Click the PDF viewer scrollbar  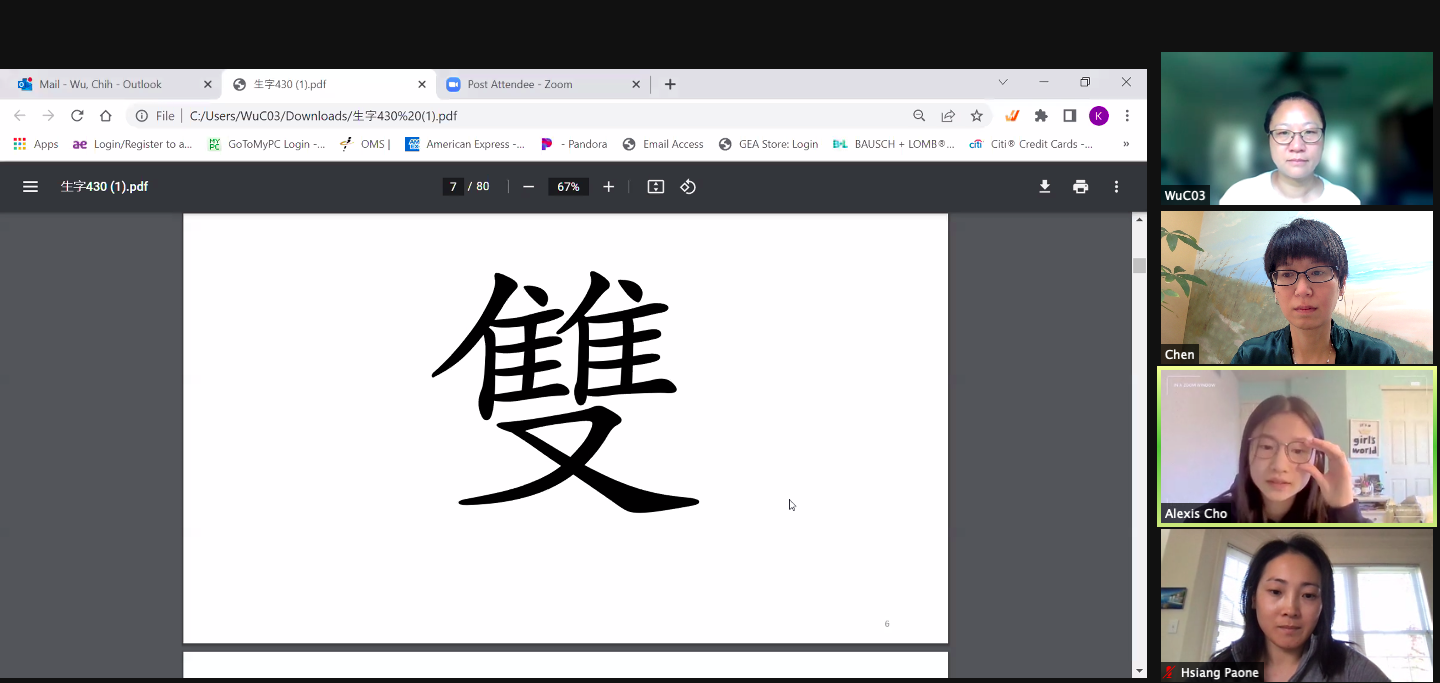pyautogui.click(x=1138, y=265)
